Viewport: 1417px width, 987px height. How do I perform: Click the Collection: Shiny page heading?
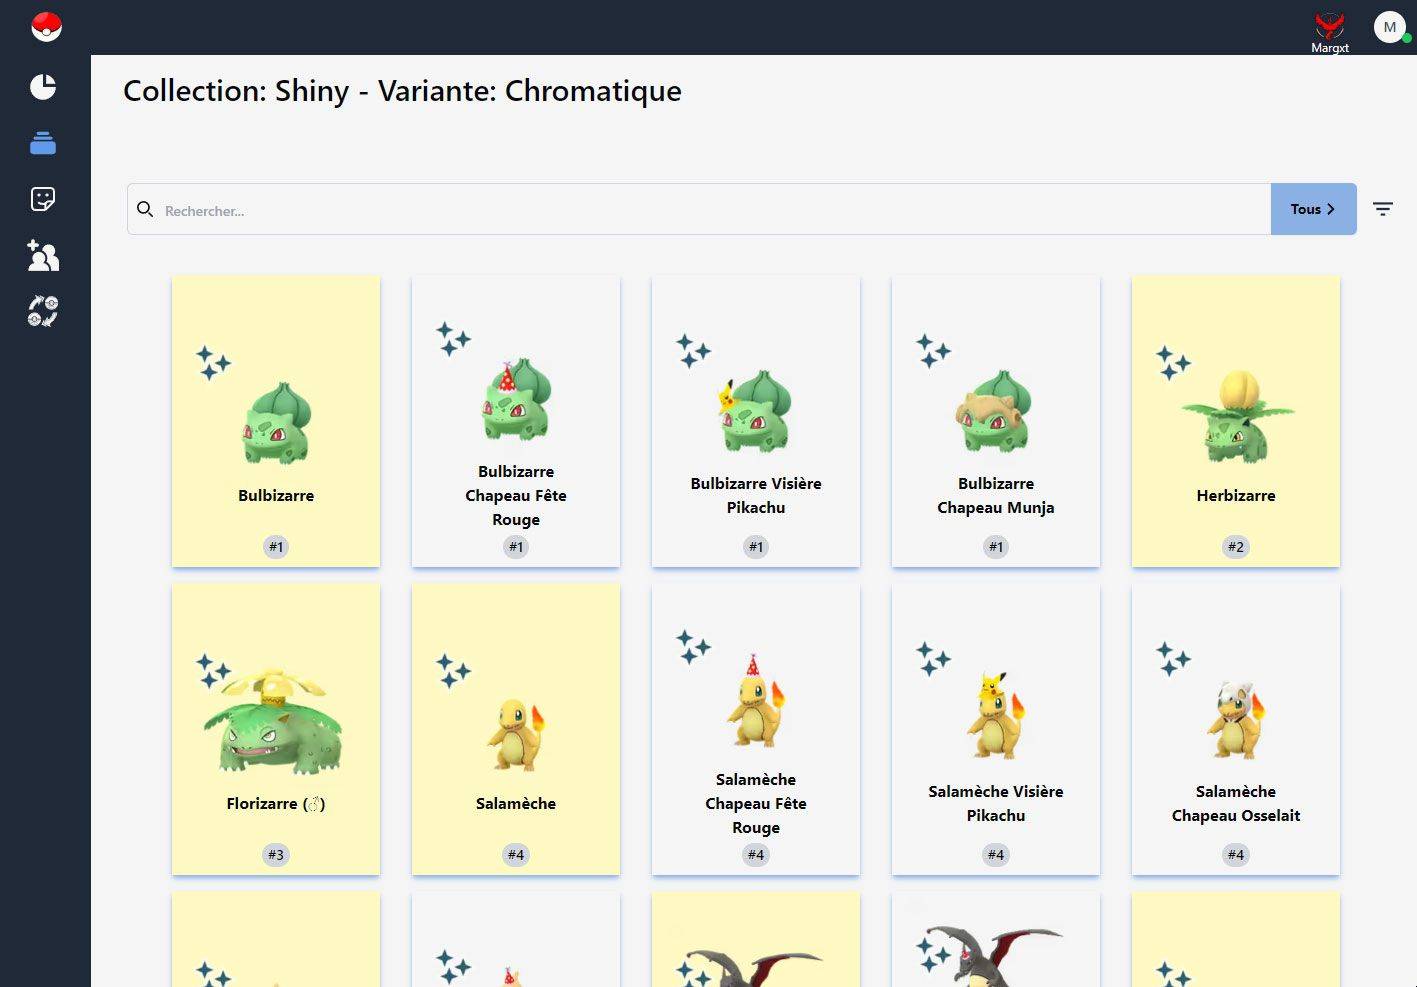(402, 91)
